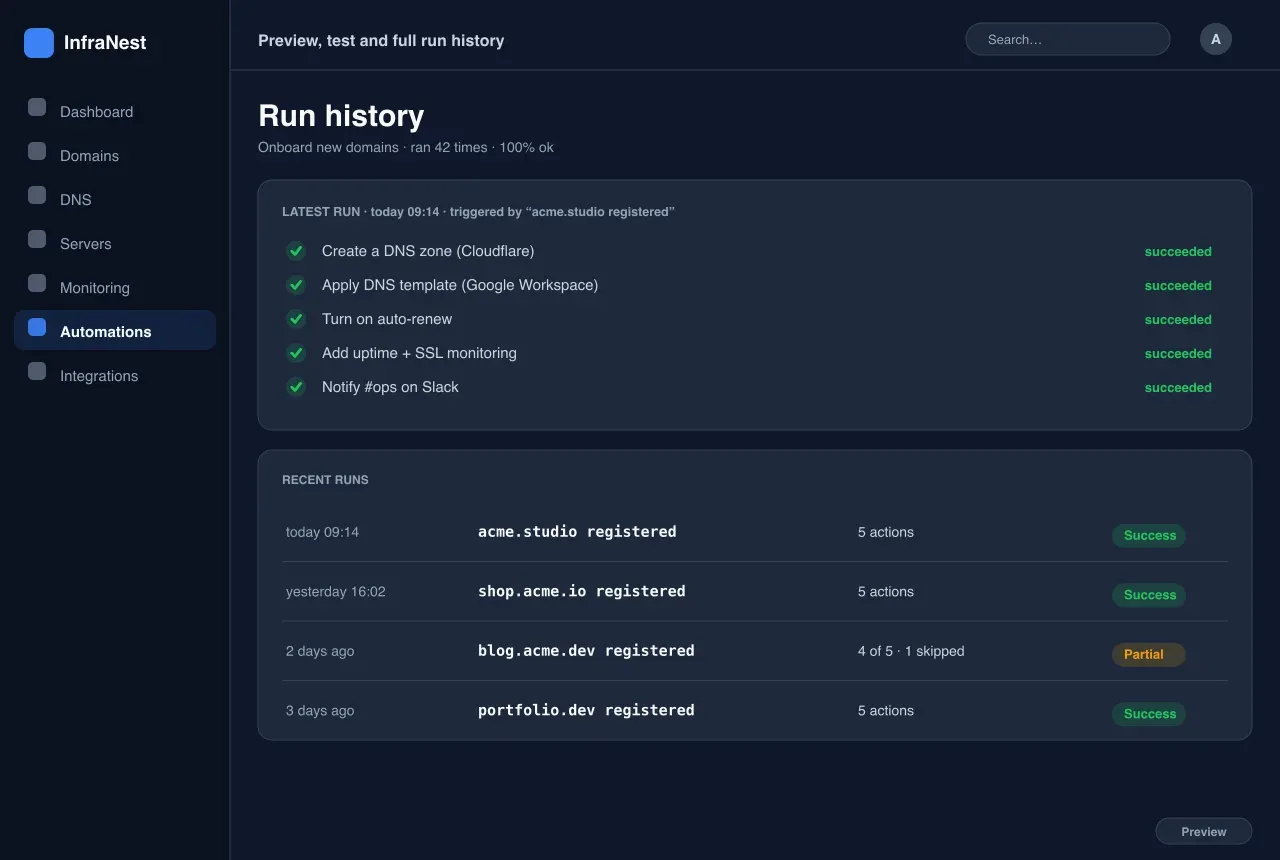
Task: Click succeeded status for Apply DNS template
Action: (1178, 286)
